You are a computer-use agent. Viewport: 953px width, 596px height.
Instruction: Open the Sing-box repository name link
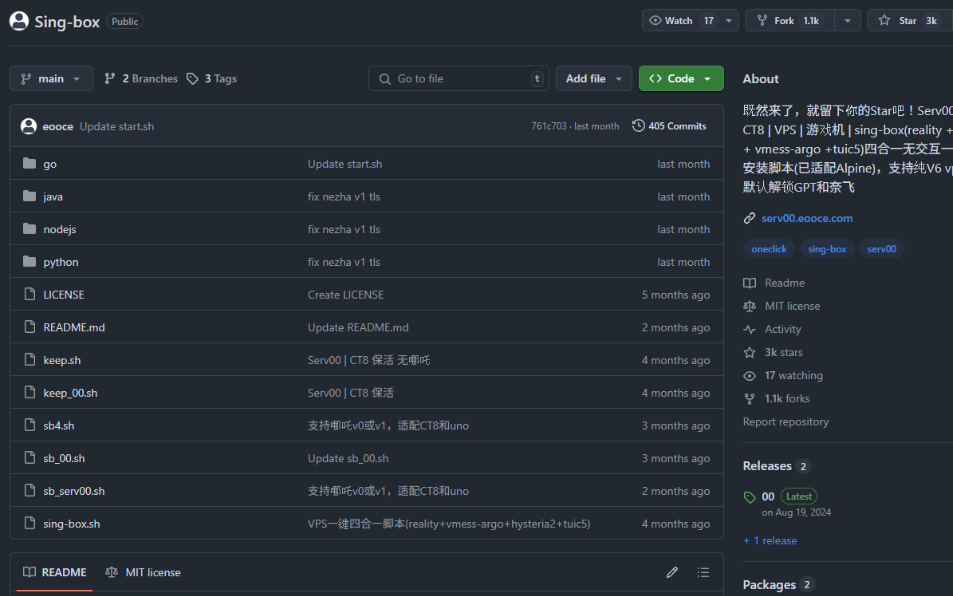(x=67, y=21)
